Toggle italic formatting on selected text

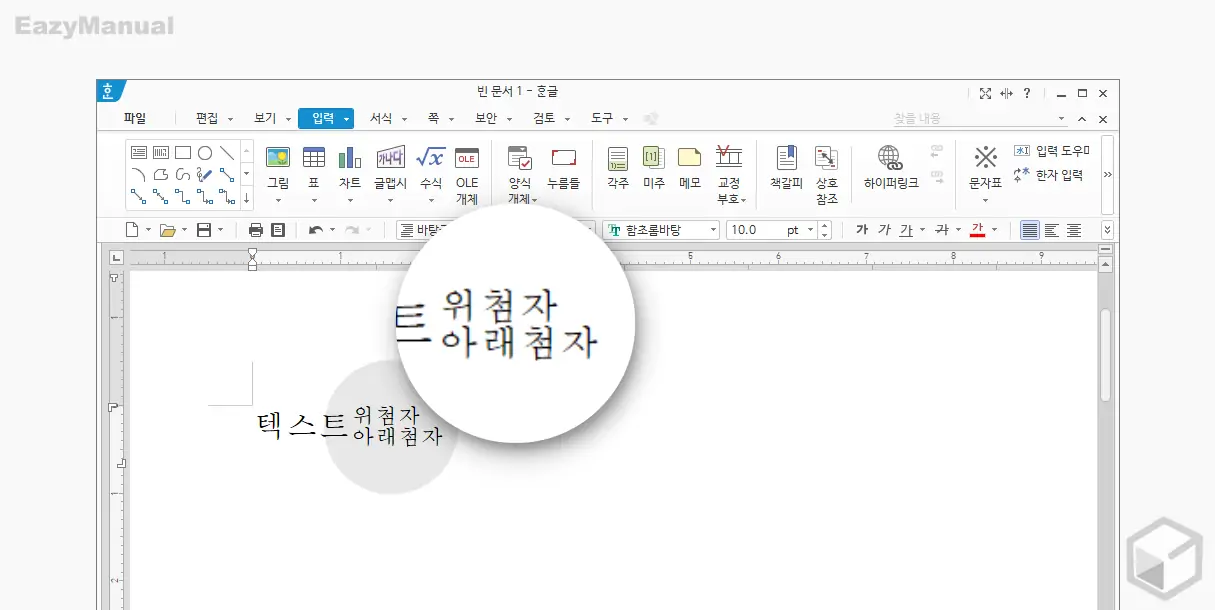click(x=884, y=229)
